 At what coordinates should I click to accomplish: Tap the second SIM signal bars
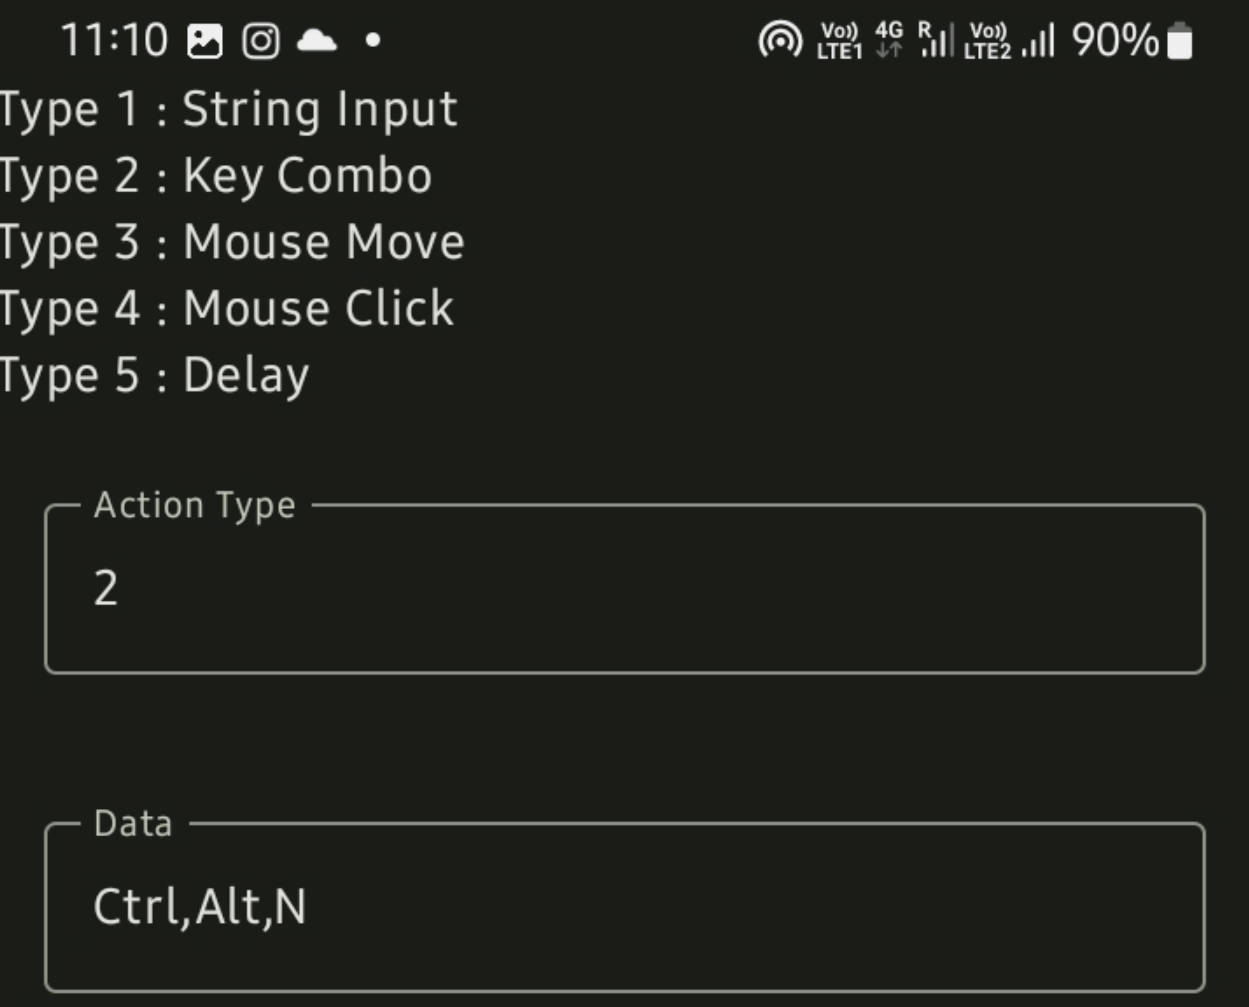[x=1039, y=41]
